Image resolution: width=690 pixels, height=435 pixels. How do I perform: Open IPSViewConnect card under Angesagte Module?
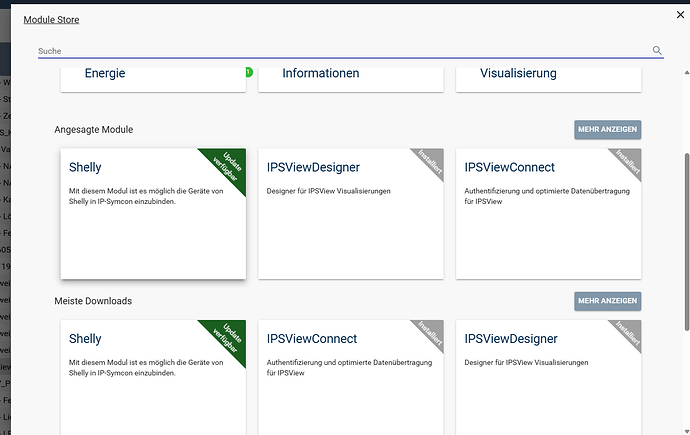[x=548, y=214]
